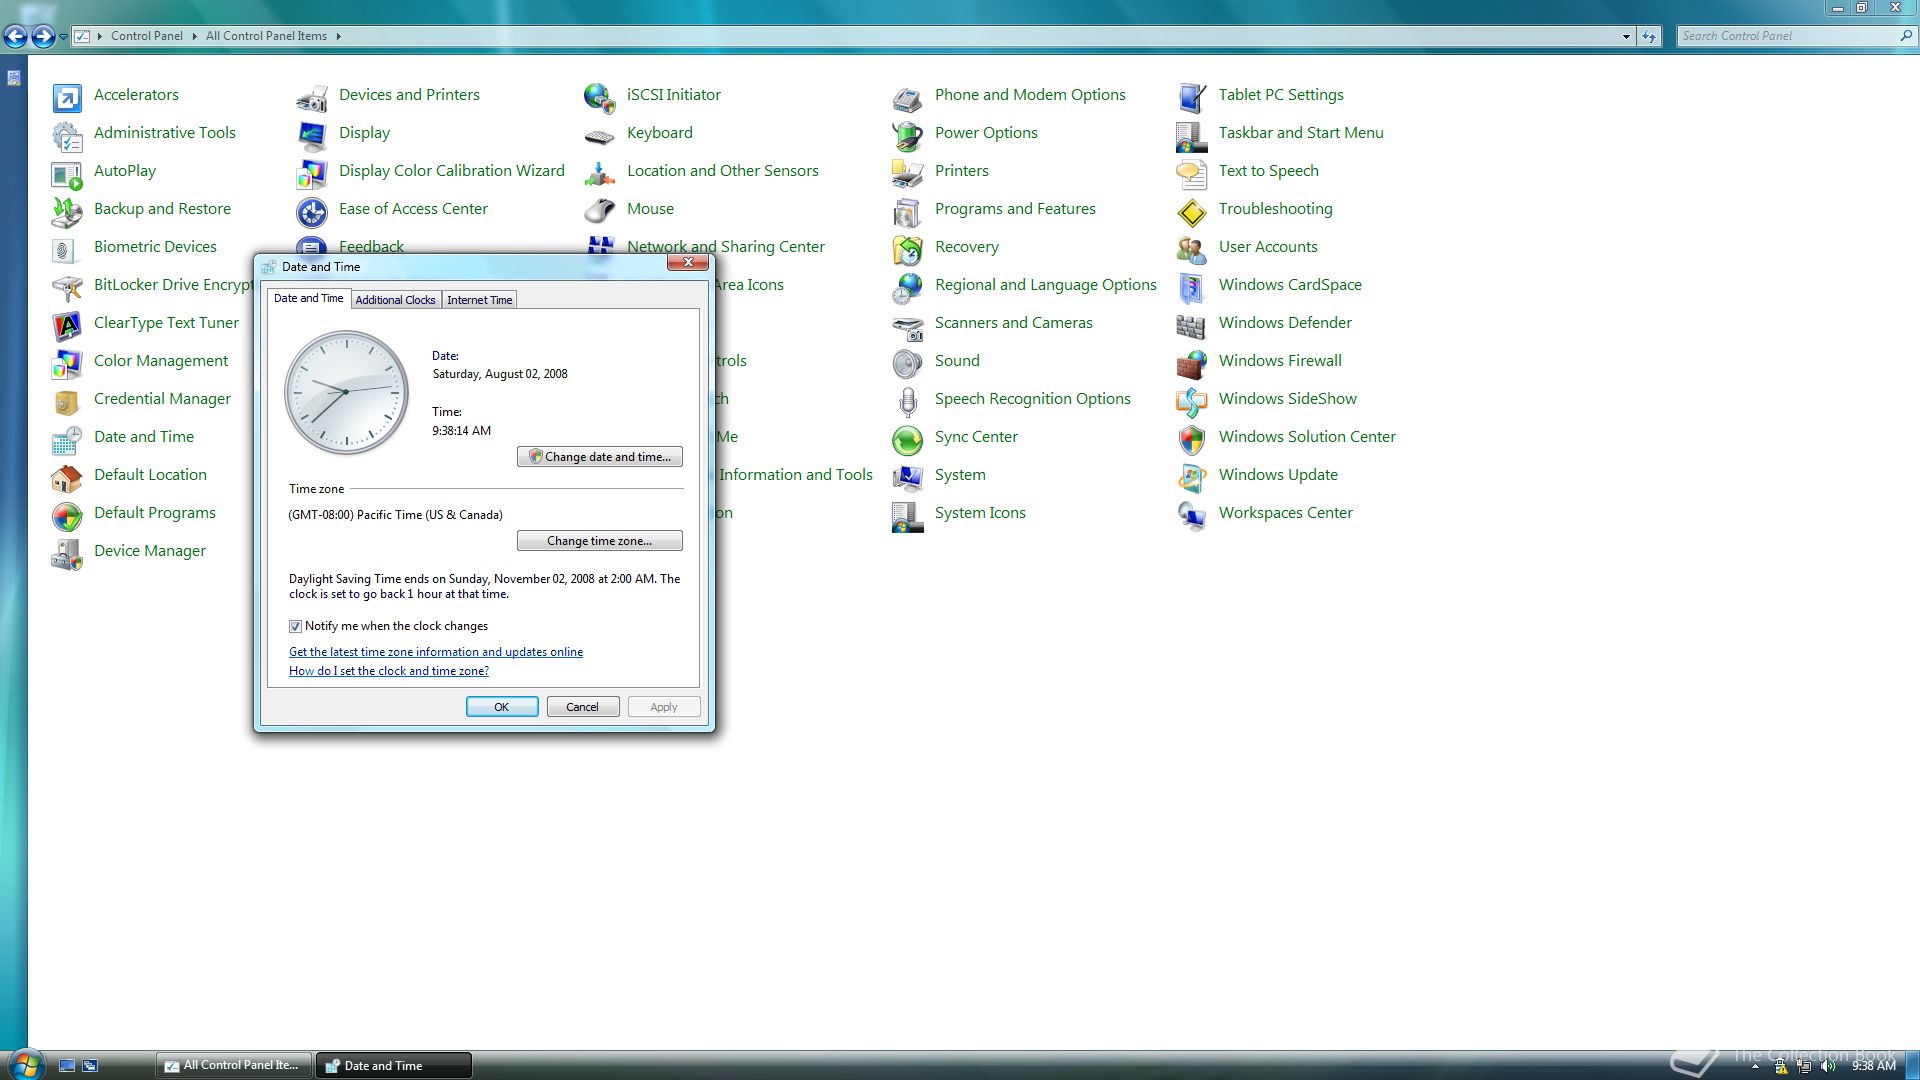1920x1080 pixels.
Task: Open Scanners and Cameras item
Action: point(1013,323)
